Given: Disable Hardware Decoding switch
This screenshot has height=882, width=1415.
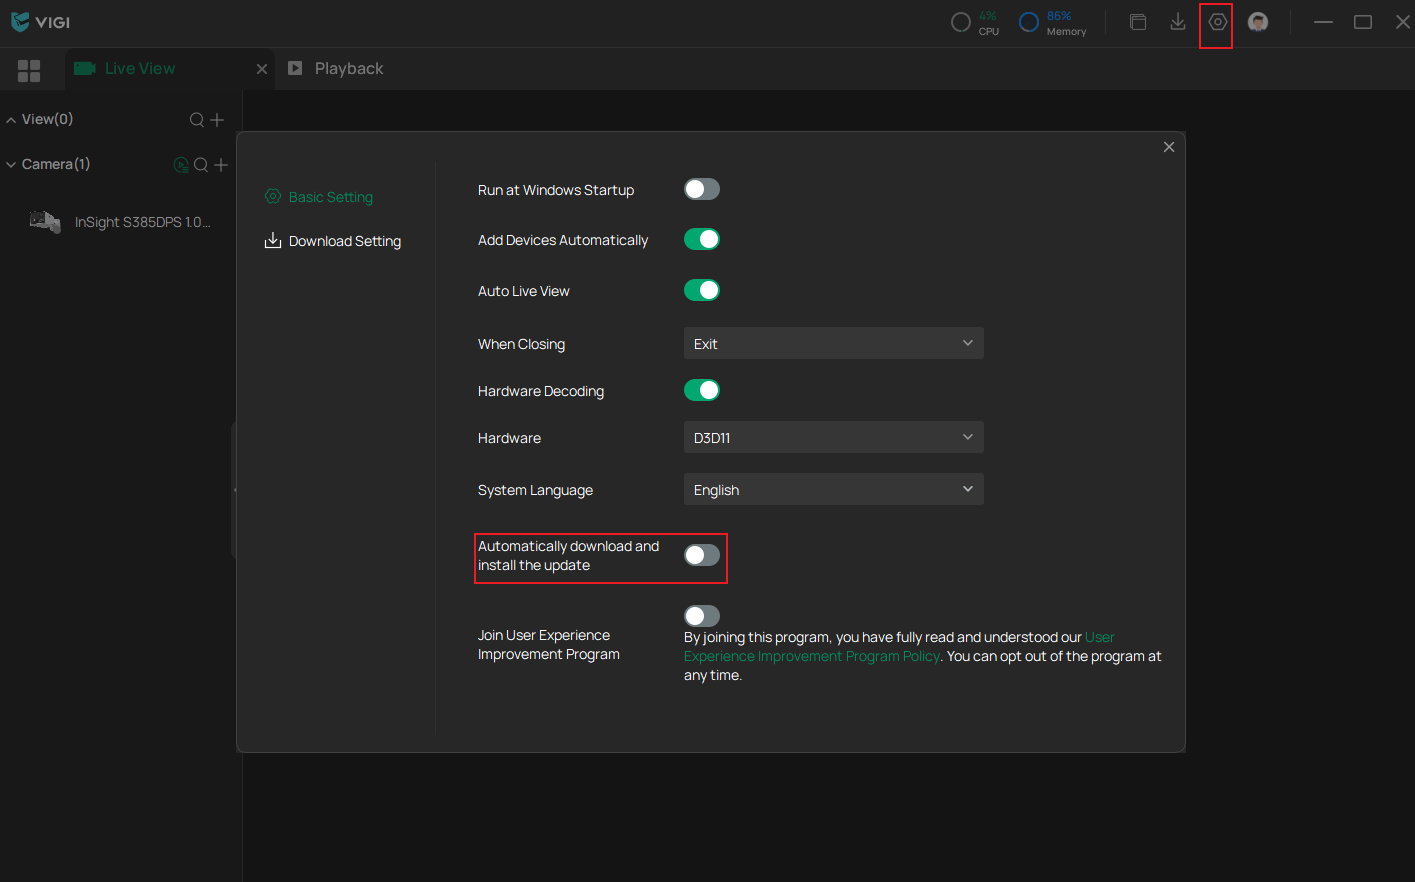Looking at the screenshot, I should 702,390.
